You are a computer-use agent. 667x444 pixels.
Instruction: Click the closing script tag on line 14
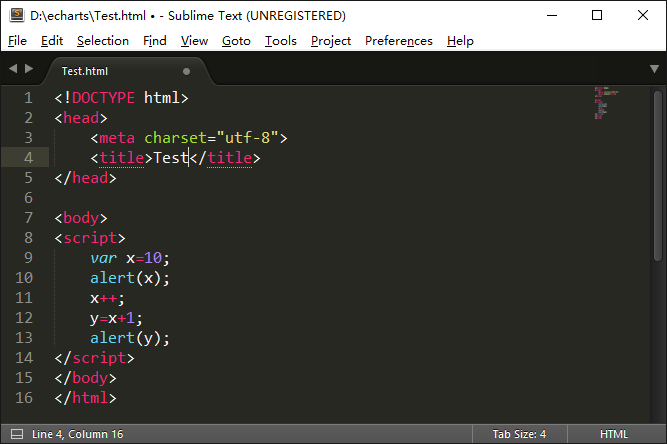pos(94,358)
